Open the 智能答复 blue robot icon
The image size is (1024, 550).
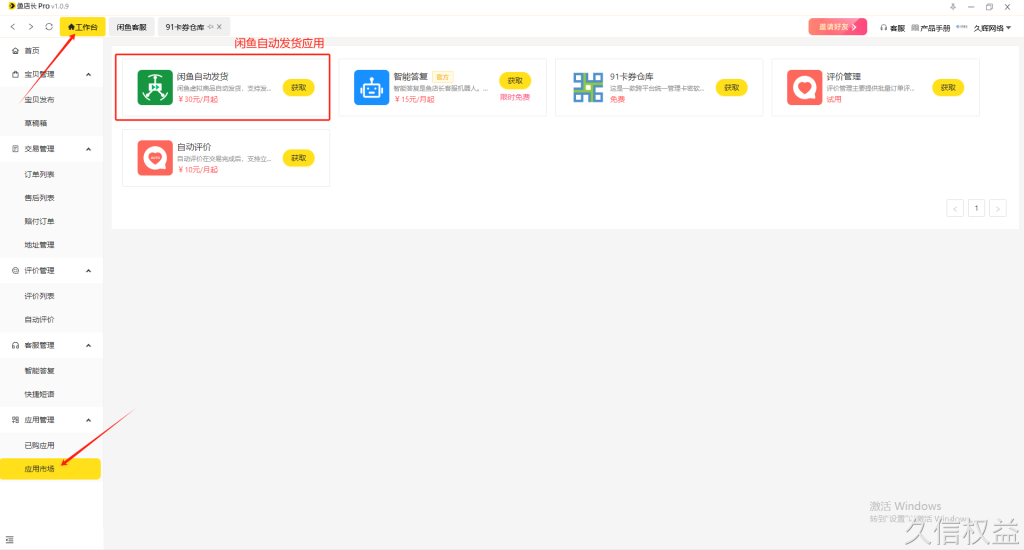(x=371, y=88)
